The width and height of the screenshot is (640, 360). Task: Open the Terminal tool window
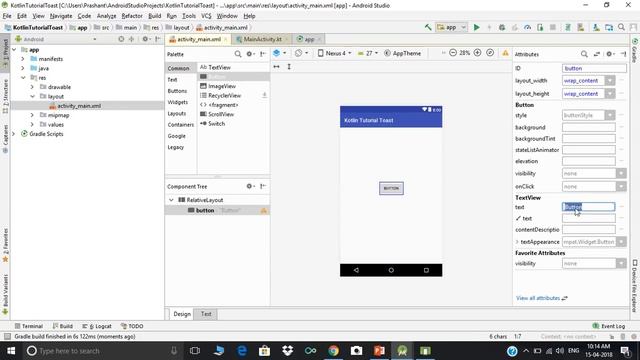click(29, 326)
